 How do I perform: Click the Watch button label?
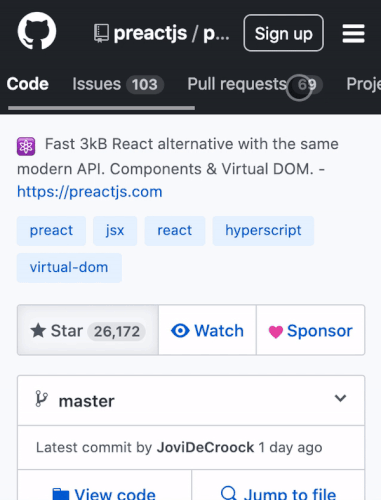pyautogui.click(x=219, y=331)
